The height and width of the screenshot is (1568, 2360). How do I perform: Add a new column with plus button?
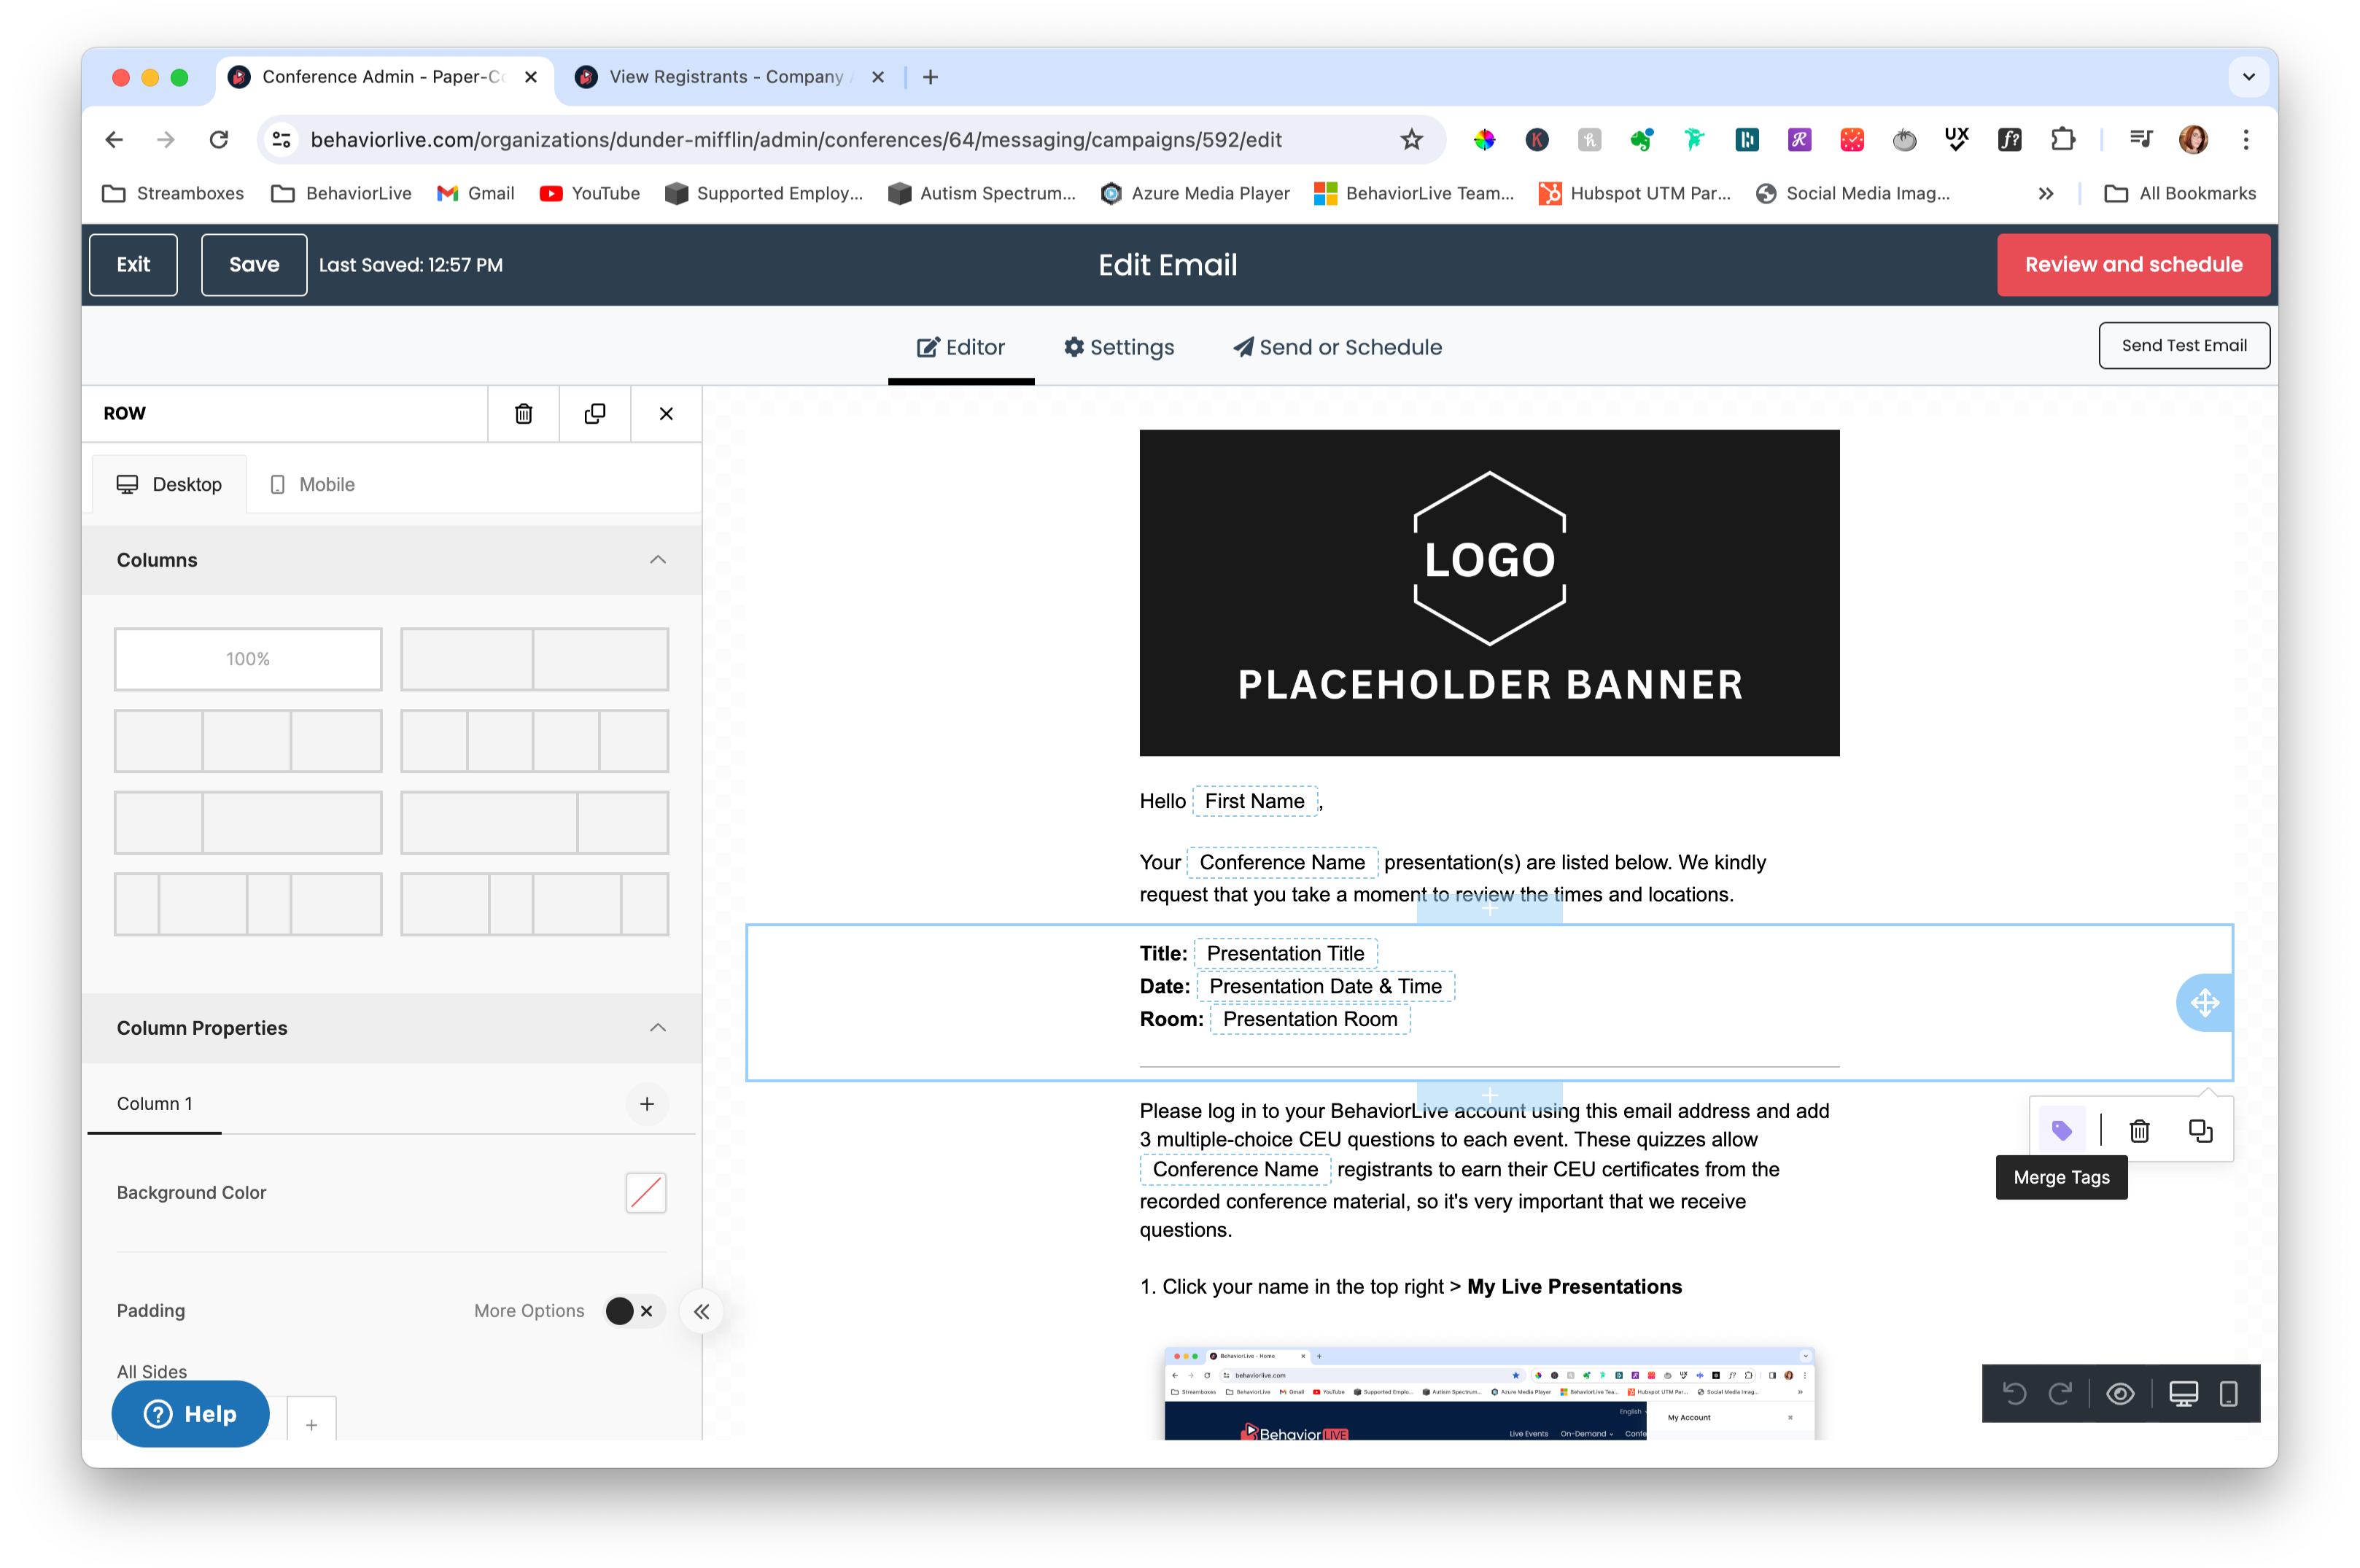(x=647, y=1103)
